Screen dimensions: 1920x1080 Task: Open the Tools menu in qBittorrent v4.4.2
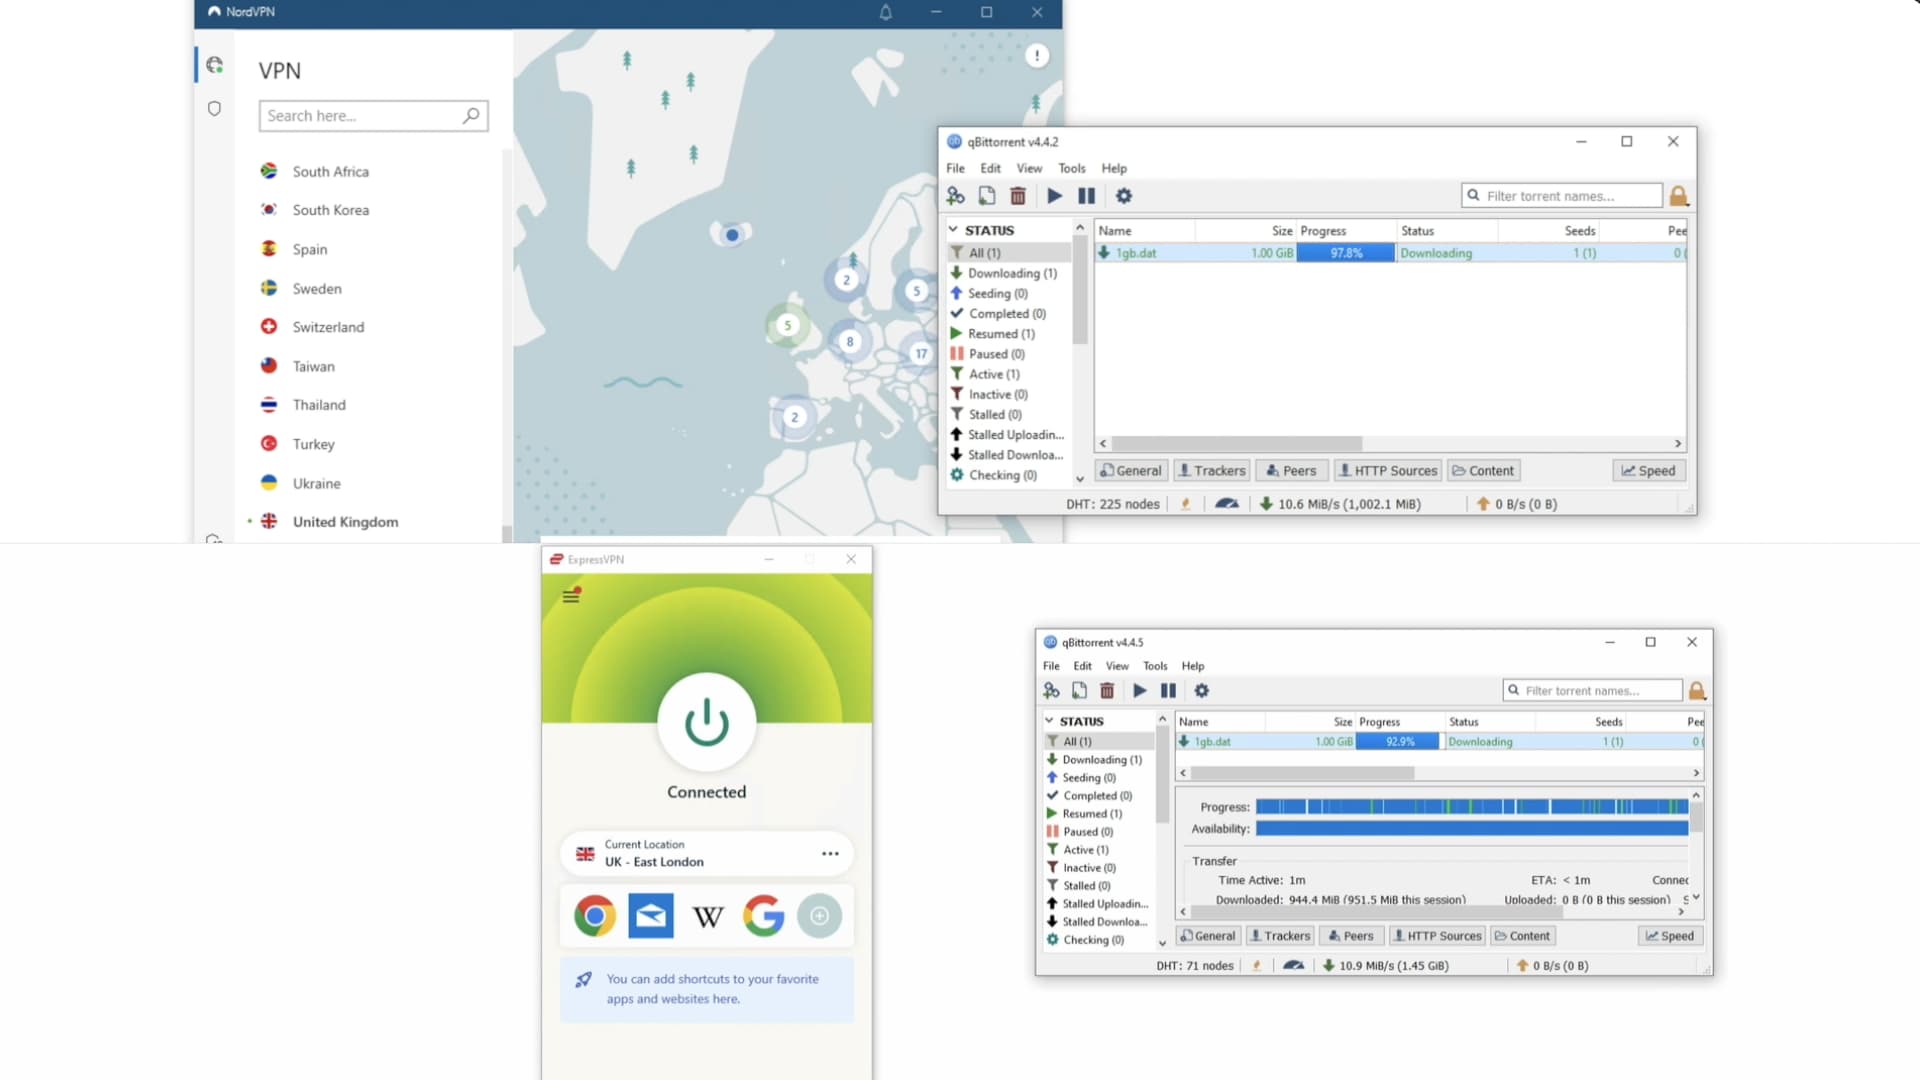(1072, 168)
